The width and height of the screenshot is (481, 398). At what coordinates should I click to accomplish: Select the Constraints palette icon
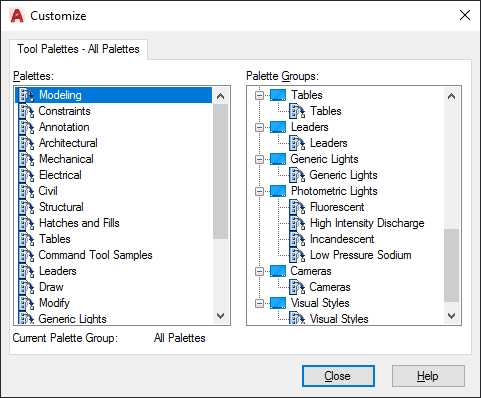[x=26, y=111]
